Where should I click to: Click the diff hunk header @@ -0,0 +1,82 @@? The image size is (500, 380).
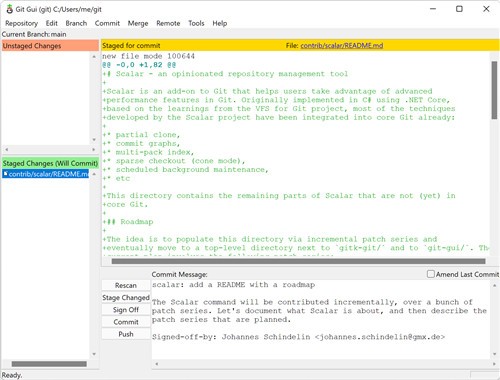click(x=139, y=65)
